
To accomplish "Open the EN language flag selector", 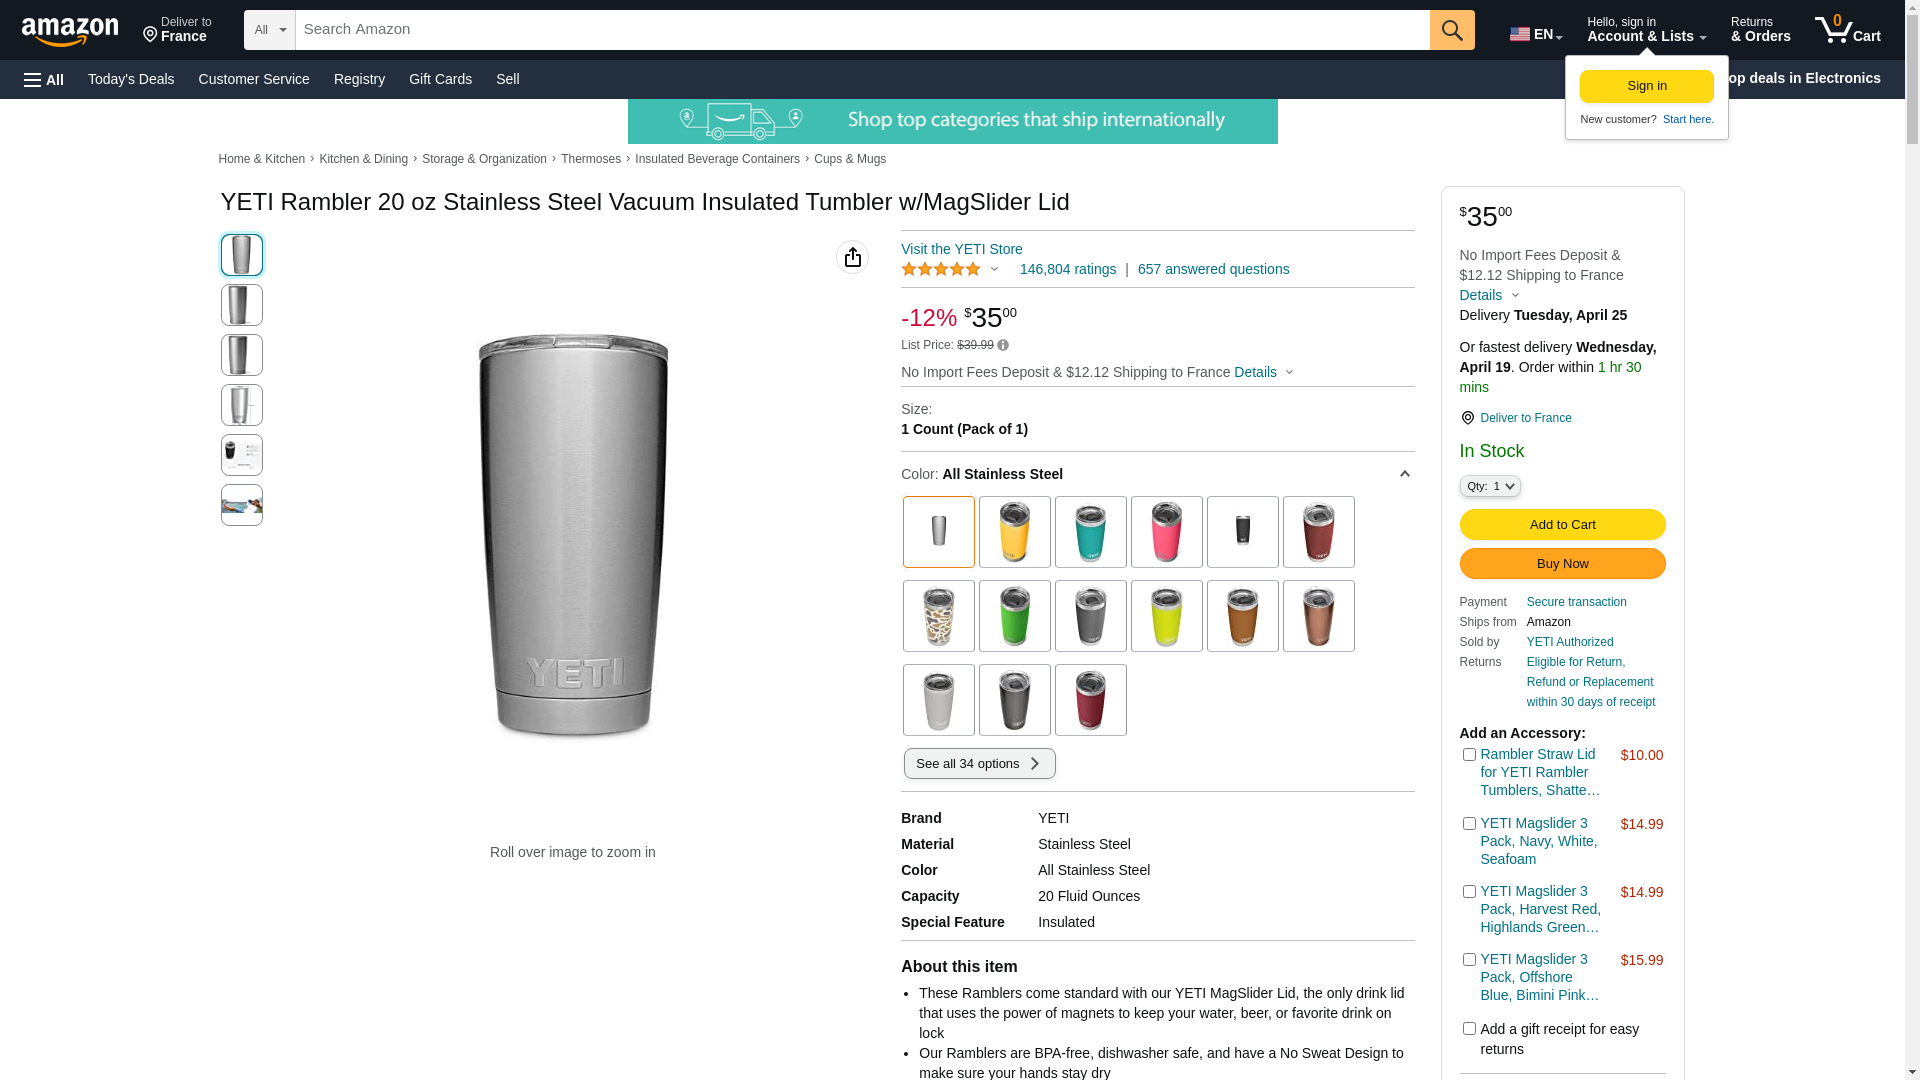I will click(1536, 34).
